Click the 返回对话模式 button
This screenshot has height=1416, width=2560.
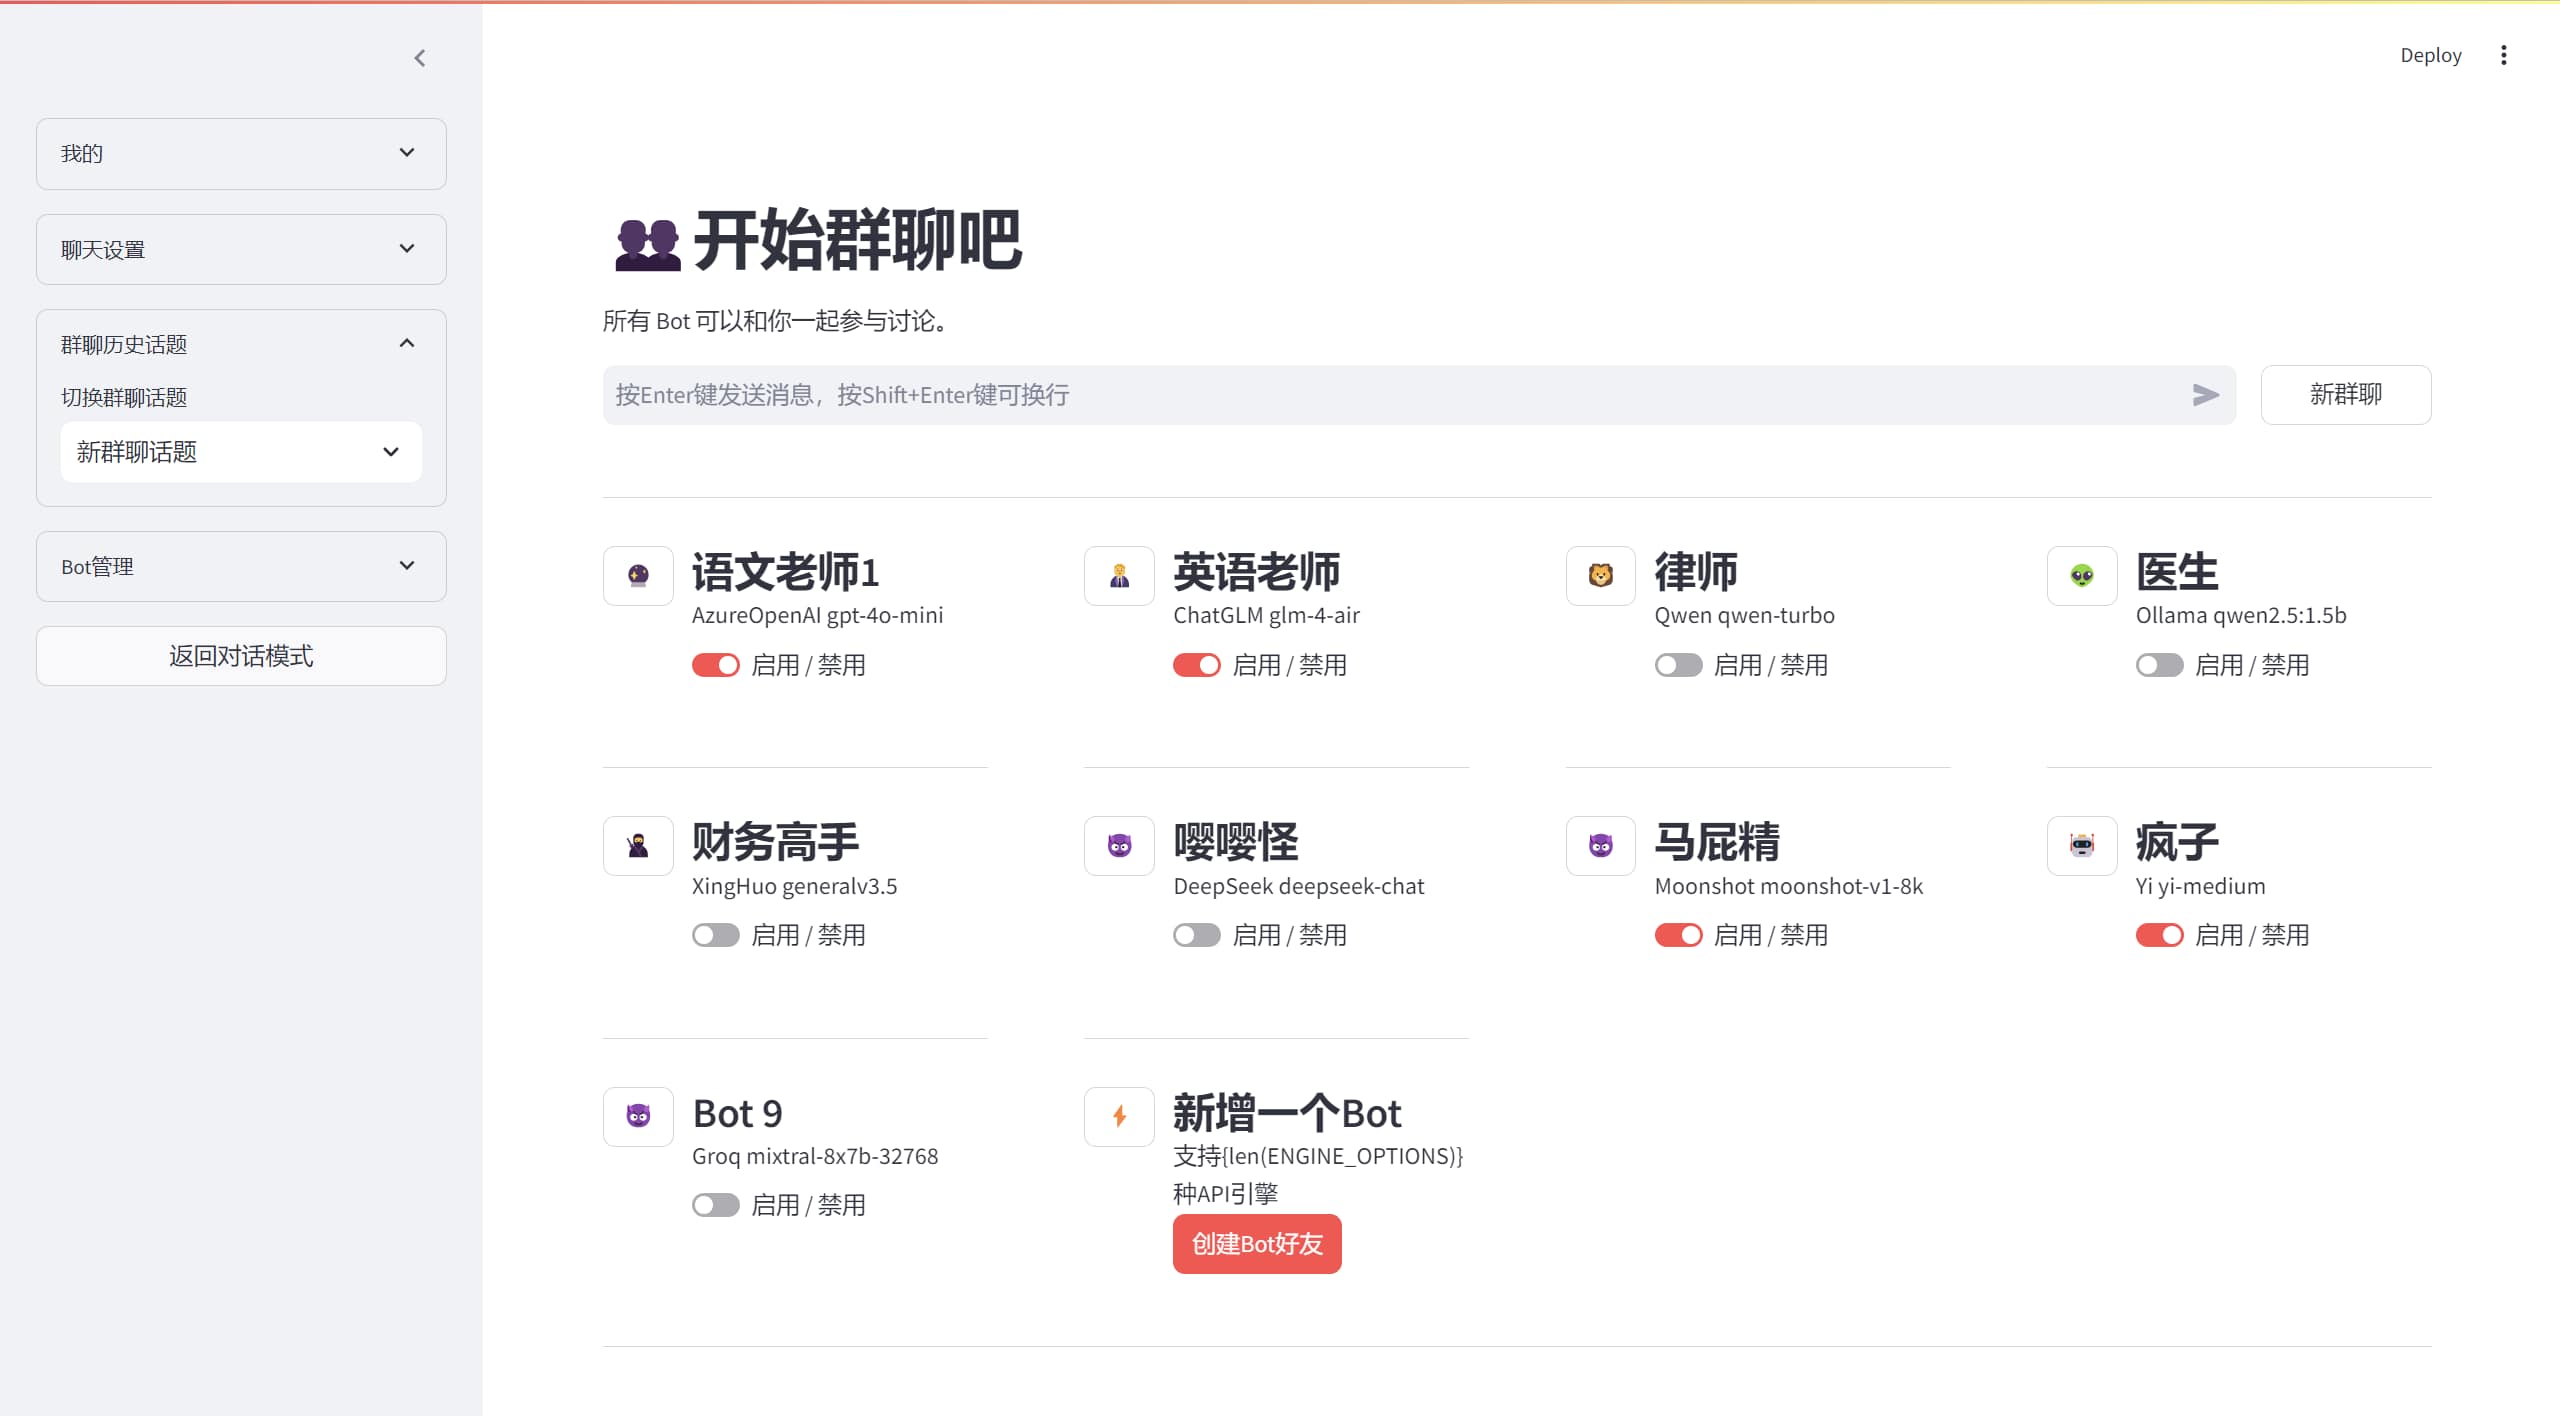click(x=241, y=656)
